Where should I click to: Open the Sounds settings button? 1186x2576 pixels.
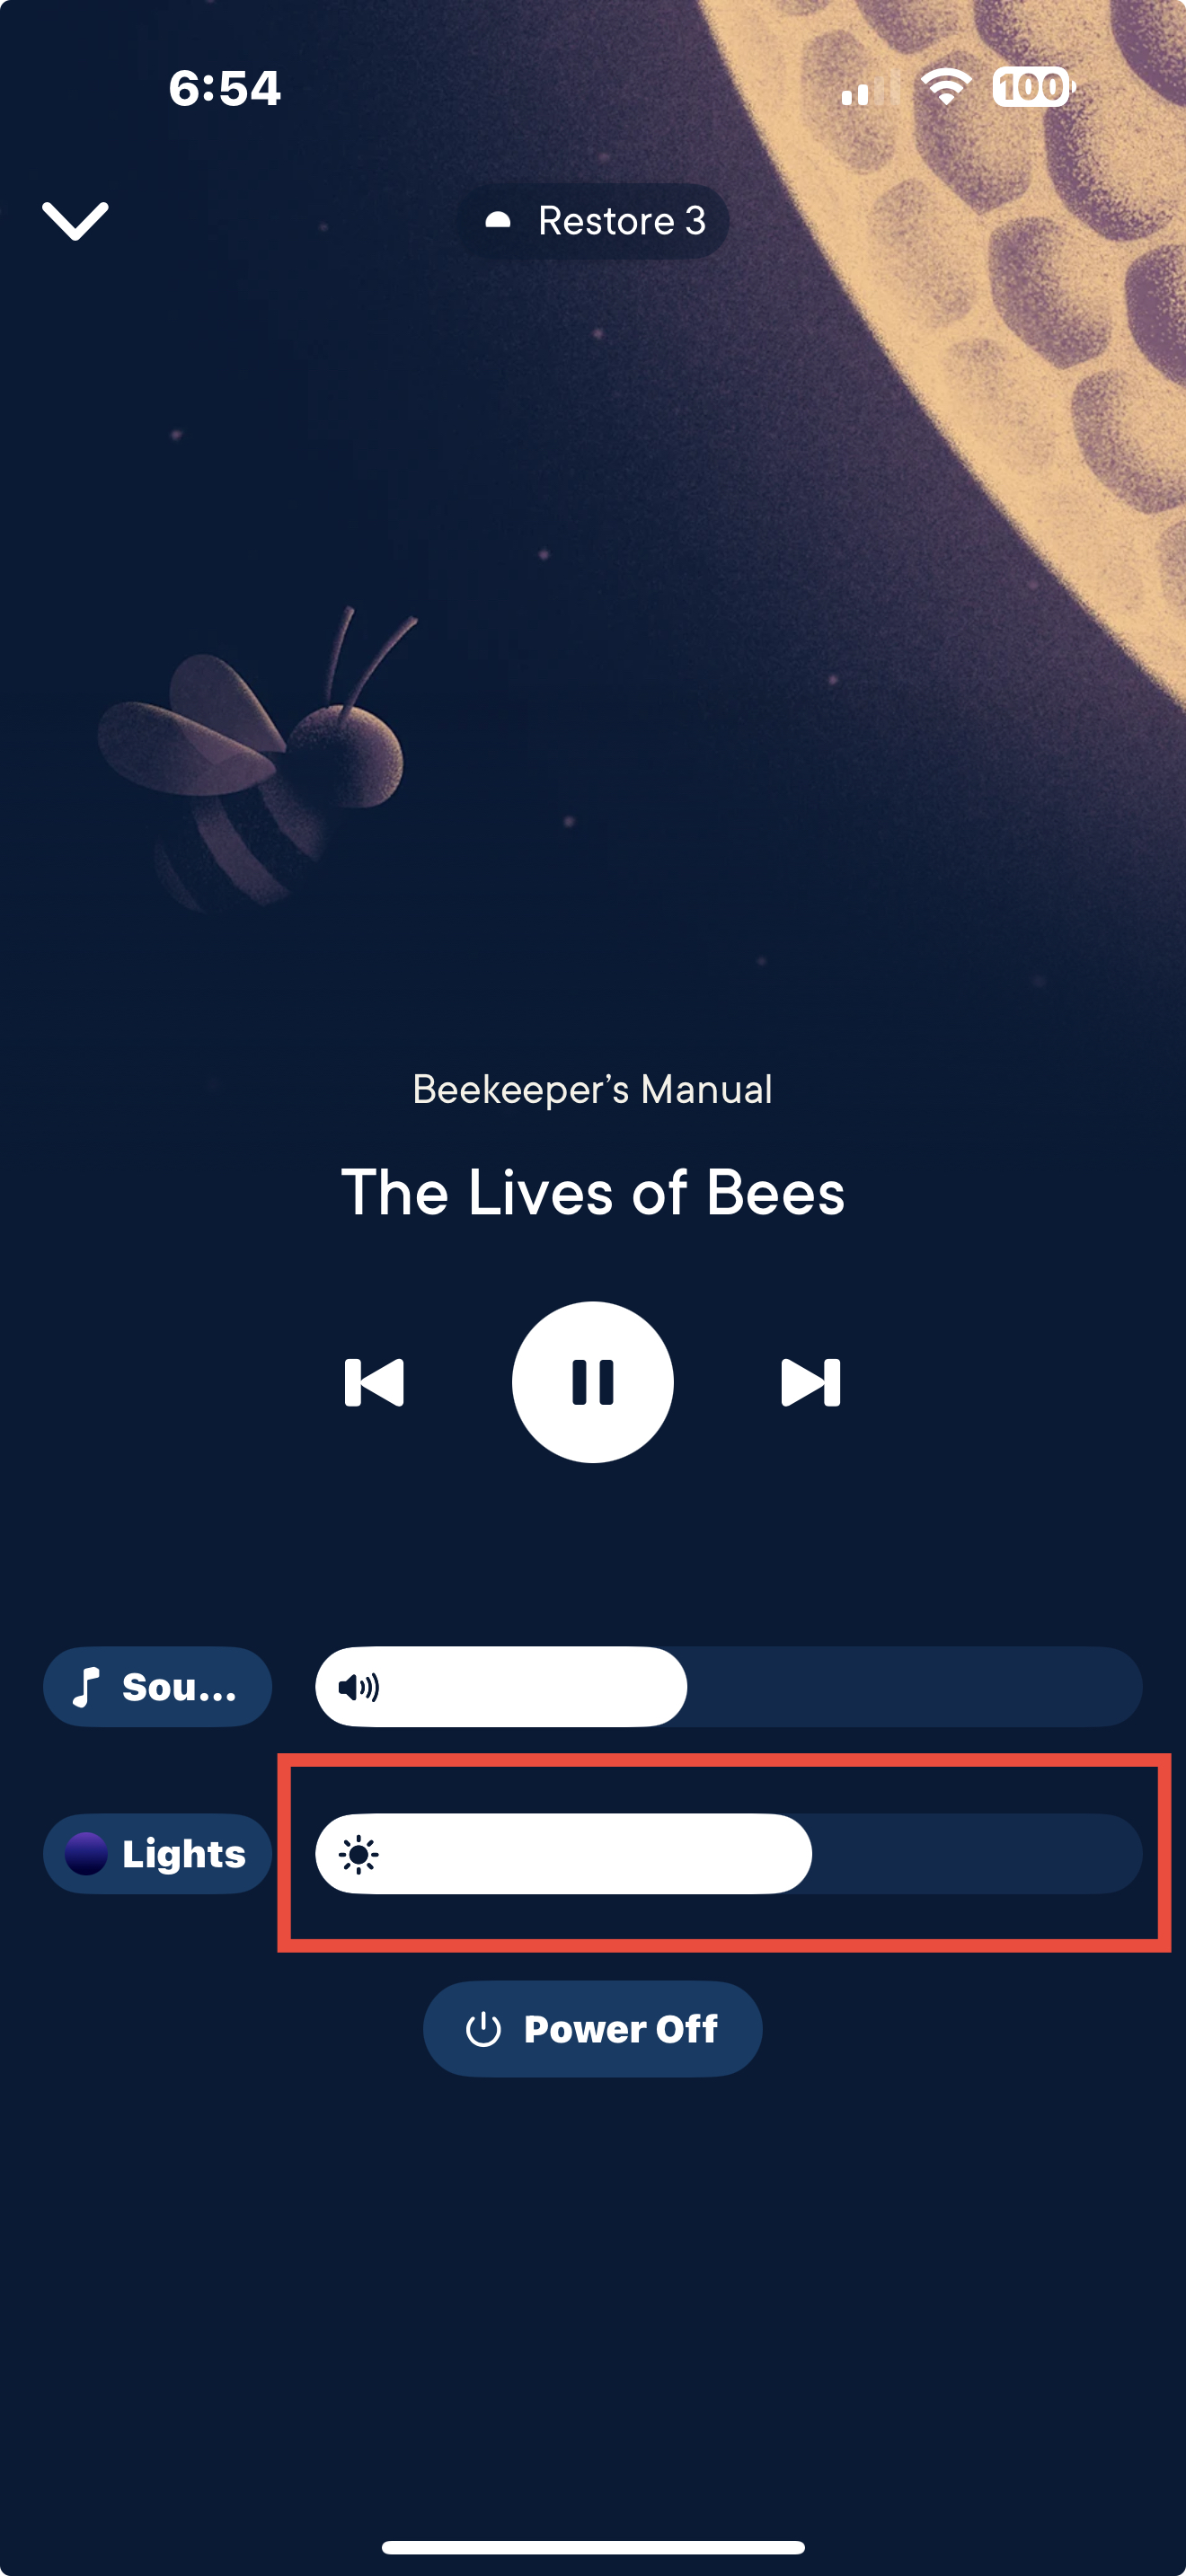click(158, 1687)
